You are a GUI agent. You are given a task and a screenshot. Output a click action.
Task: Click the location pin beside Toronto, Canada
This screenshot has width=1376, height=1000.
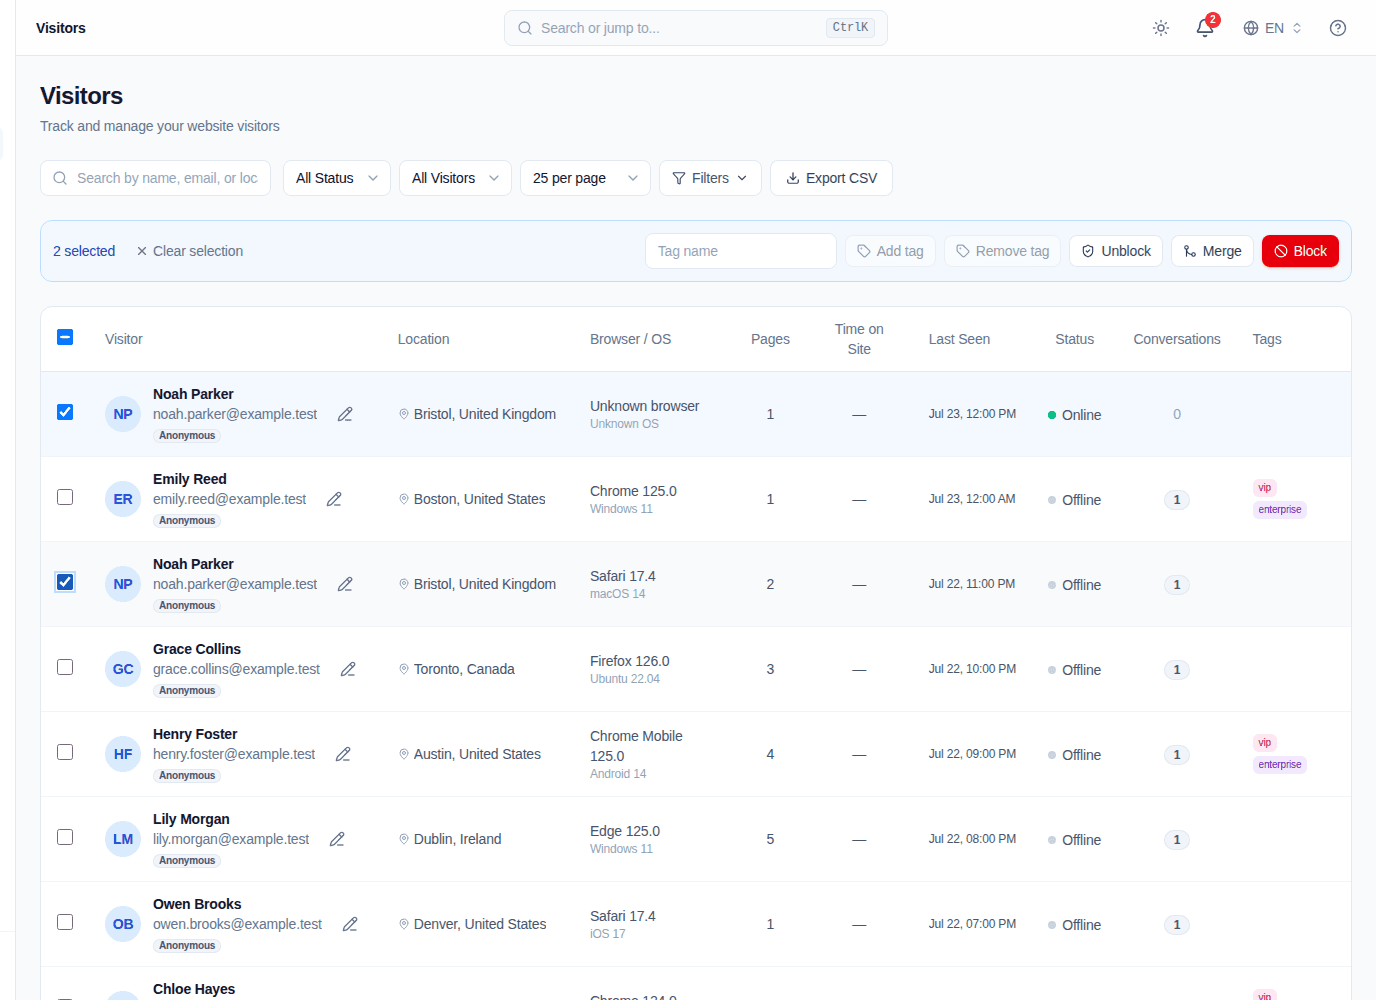[x=404, y=669]
